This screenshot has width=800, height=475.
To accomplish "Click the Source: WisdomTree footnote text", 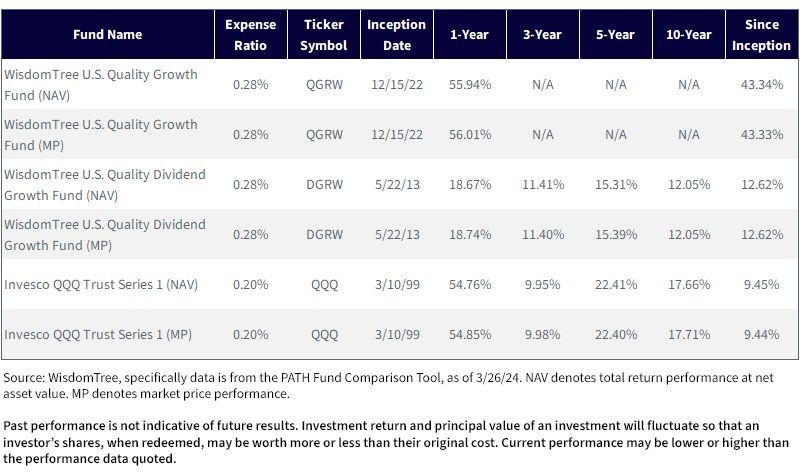I will pos(388,385).
